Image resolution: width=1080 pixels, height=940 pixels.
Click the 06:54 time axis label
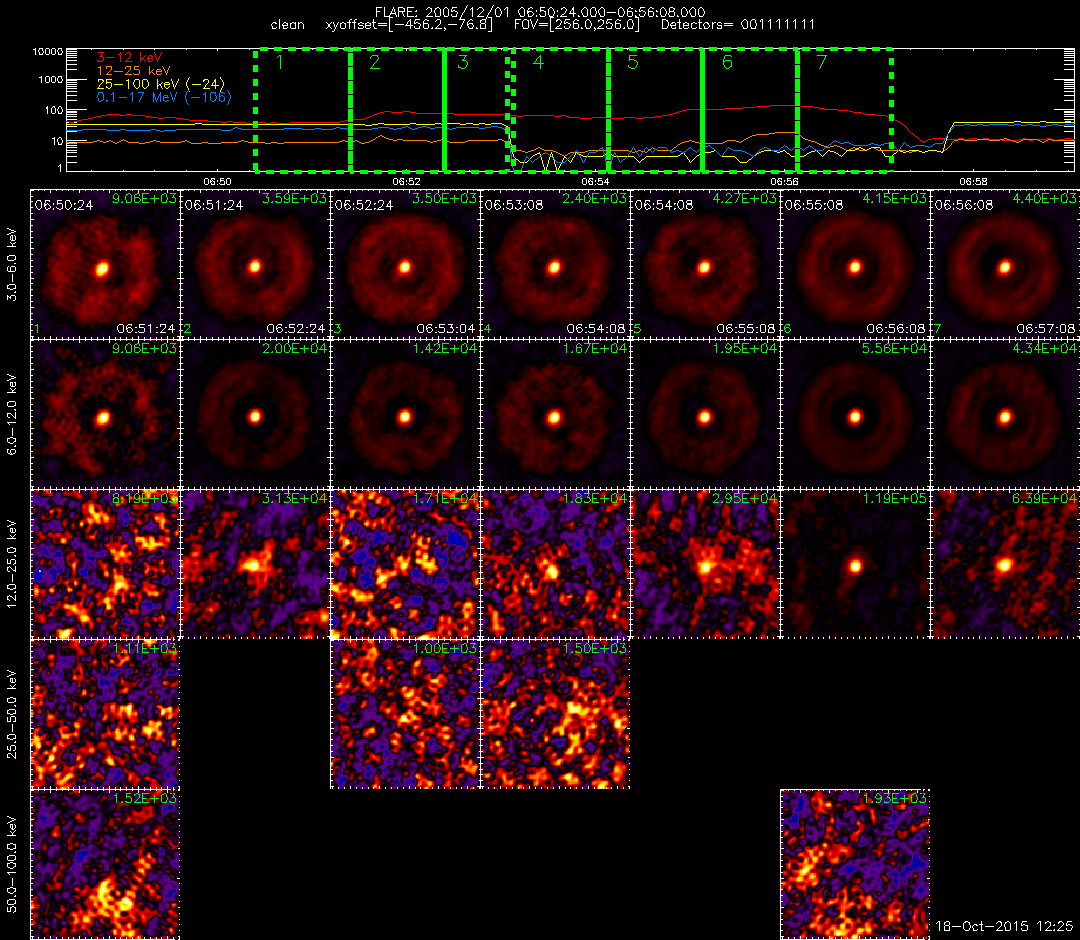point(595,182)
